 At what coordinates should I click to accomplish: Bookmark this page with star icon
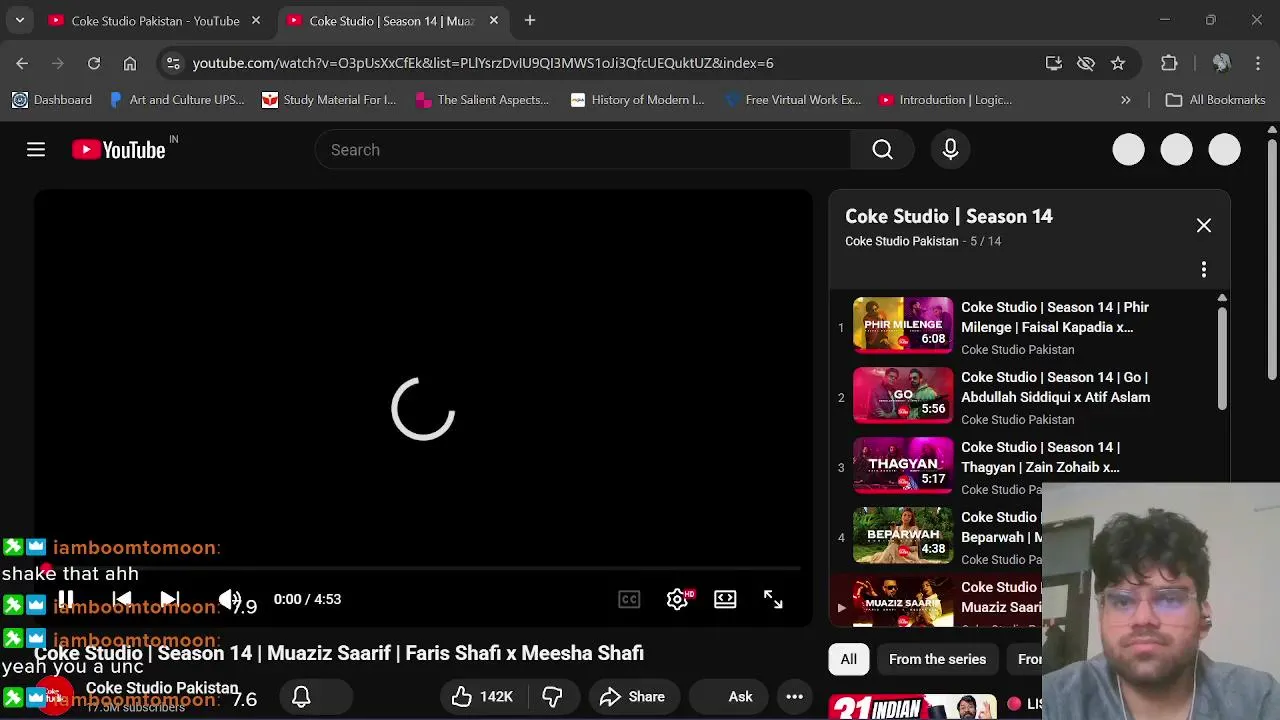1118,63
